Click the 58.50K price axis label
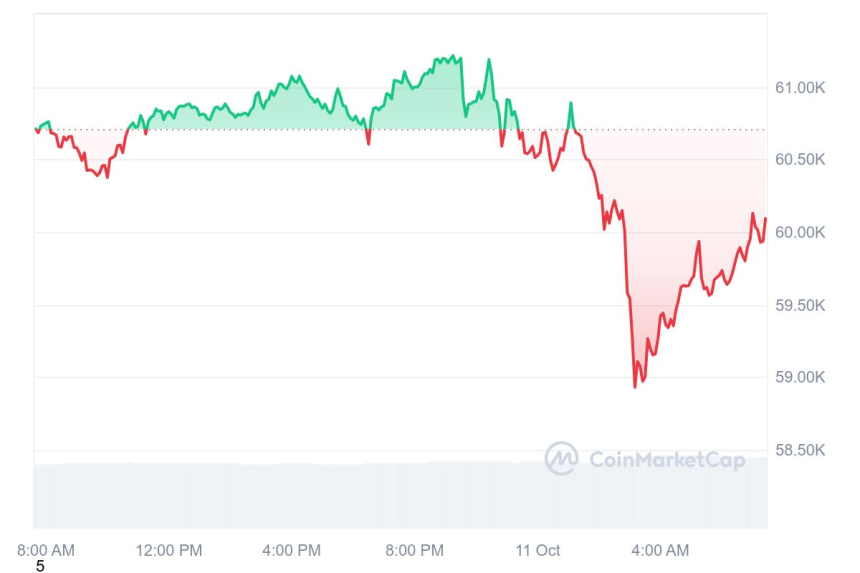 [x=800, y=450]
